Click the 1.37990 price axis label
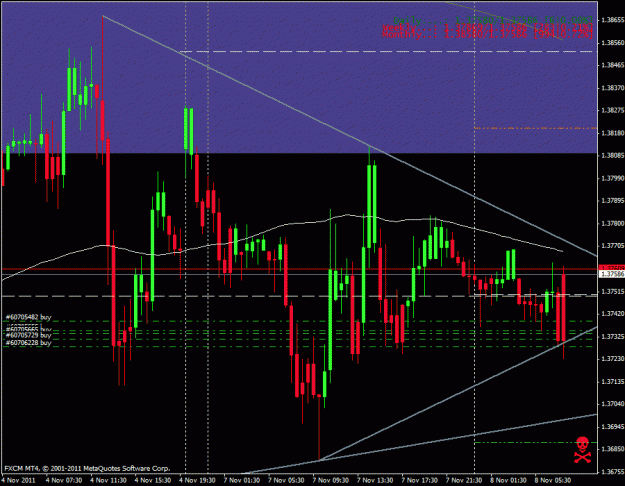625x486 pixels. point(613,178)
